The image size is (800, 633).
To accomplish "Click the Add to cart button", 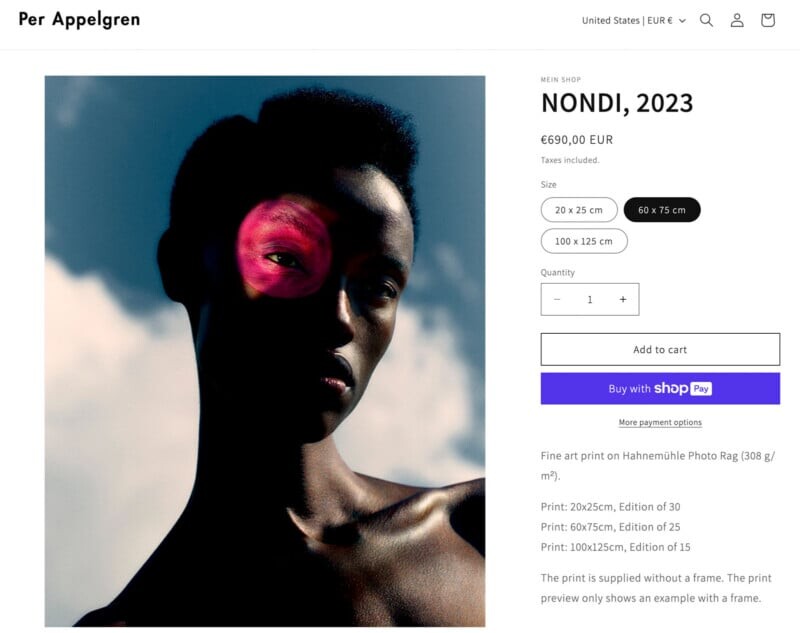I will pyautogui.click(x=660, y=349).
